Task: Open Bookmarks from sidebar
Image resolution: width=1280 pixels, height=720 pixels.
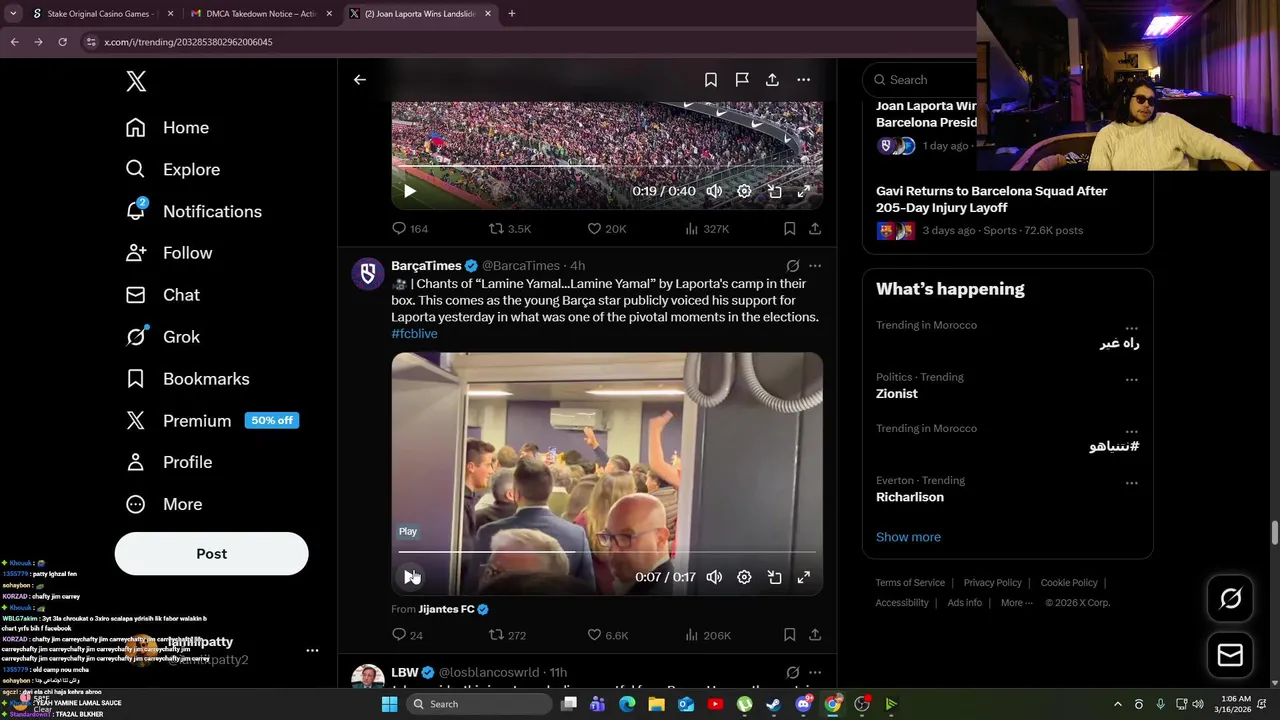Action: coord(187,379)
